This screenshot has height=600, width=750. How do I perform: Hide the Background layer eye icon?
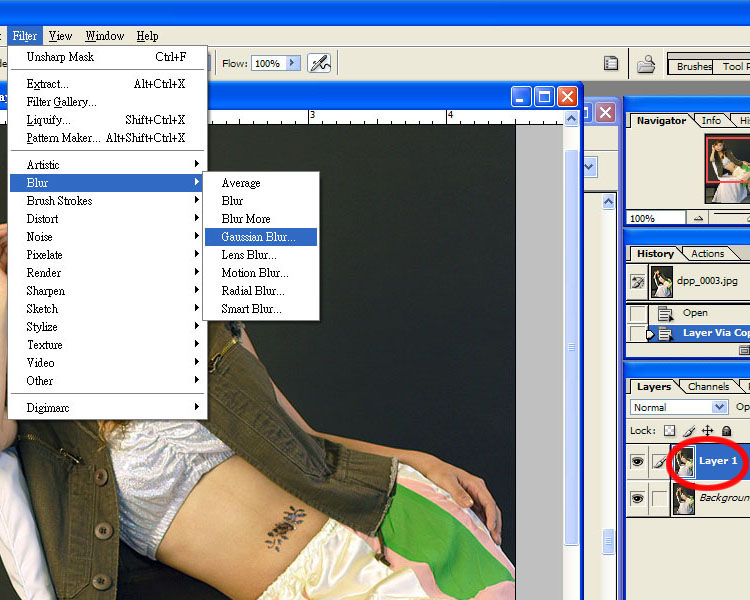(x=638, y=498)
